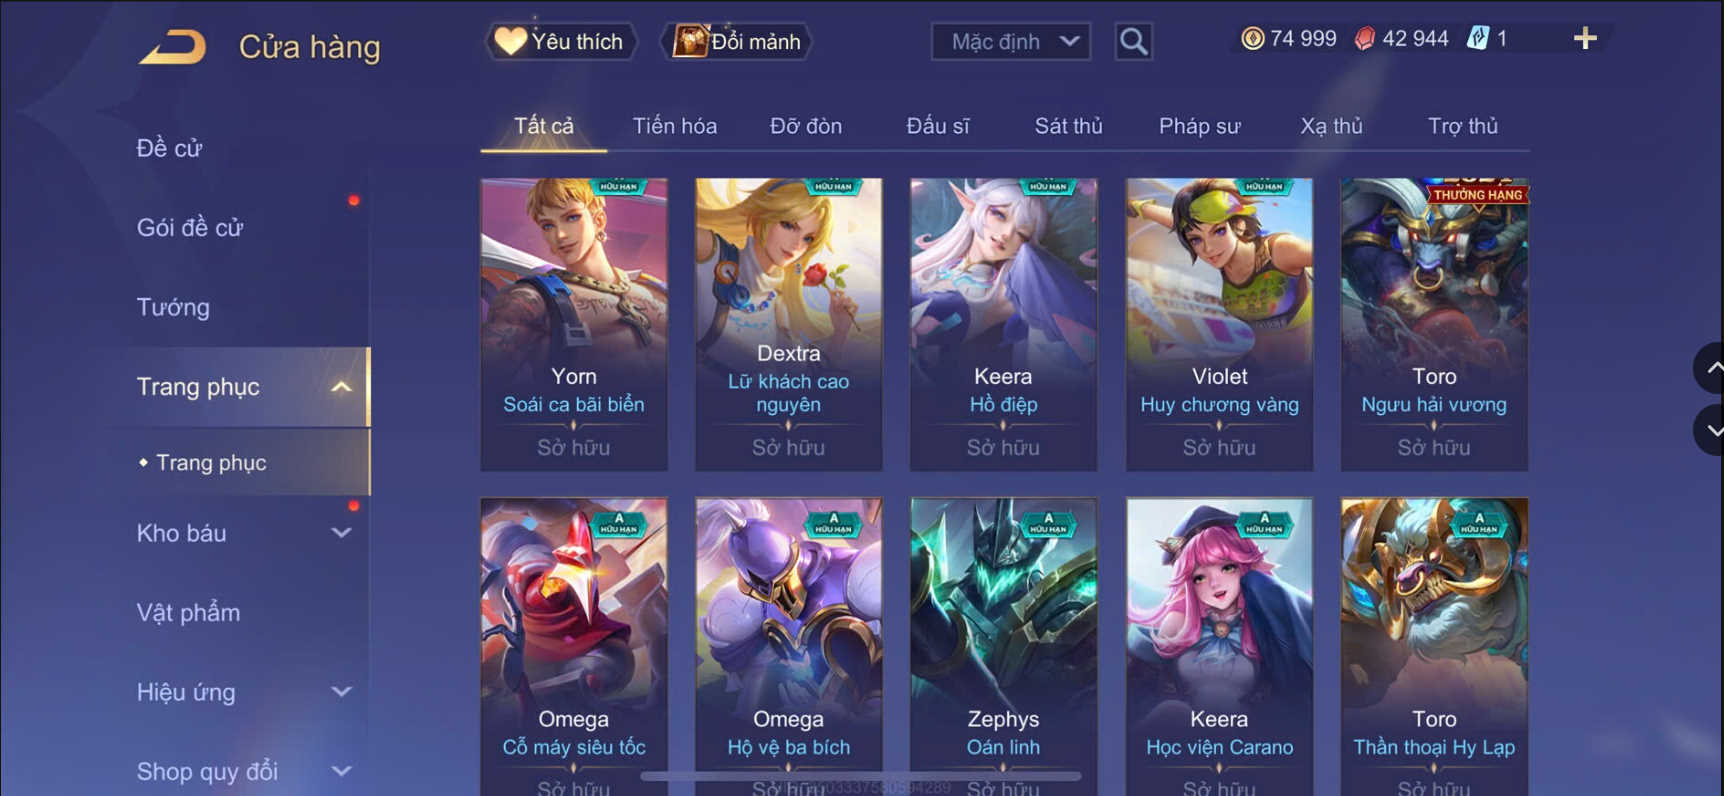Tap the blue voucher currency icon
The height and width of the screenshot is (796, 1724).
point(1477,39)
